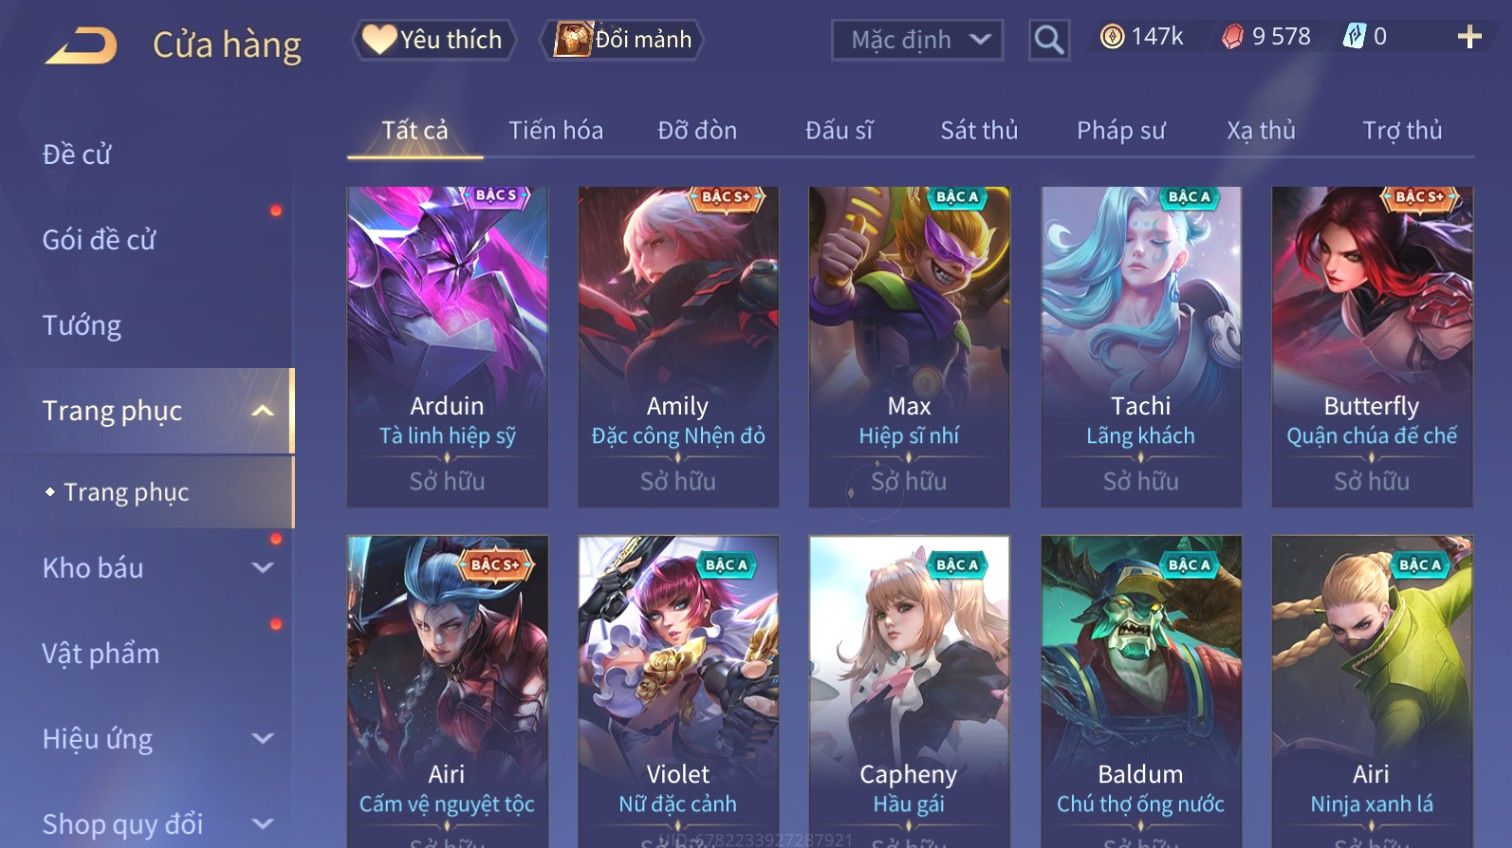Select the Tiến hóa tab
Viewport: 1512px width, 848px height.
556,131
